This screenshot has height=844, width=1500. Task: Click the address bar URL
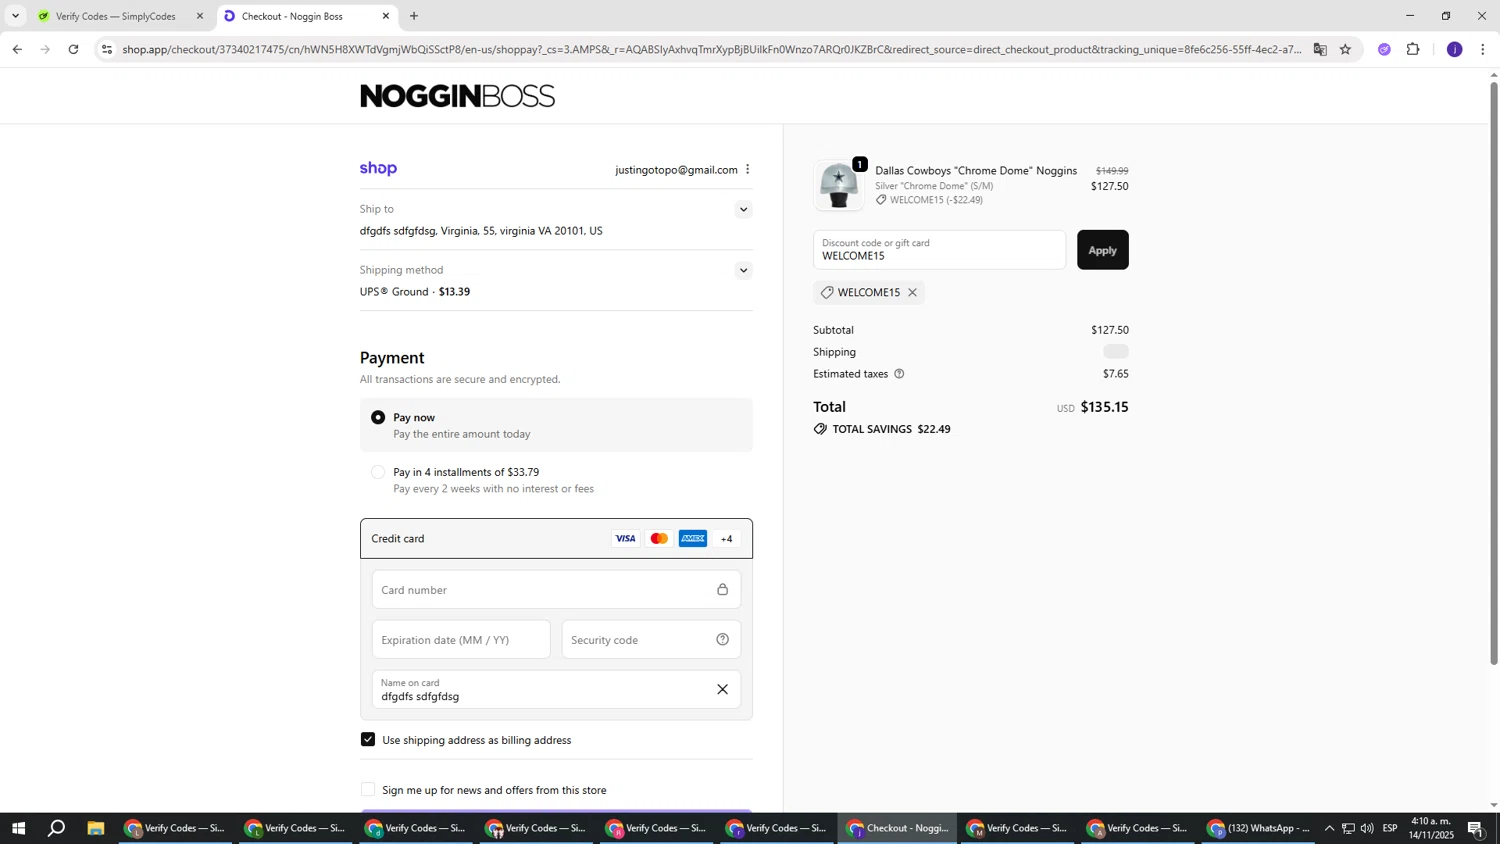pos(711,49)
